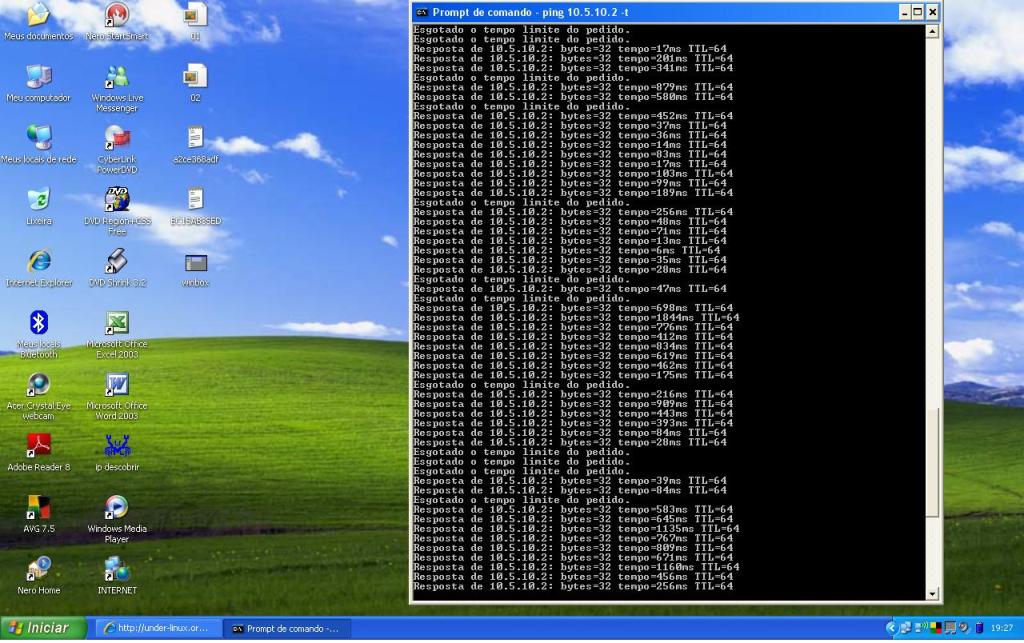Select the image file named 02
The width and height of the screenshot is (1024, 643).
[195, 84]
